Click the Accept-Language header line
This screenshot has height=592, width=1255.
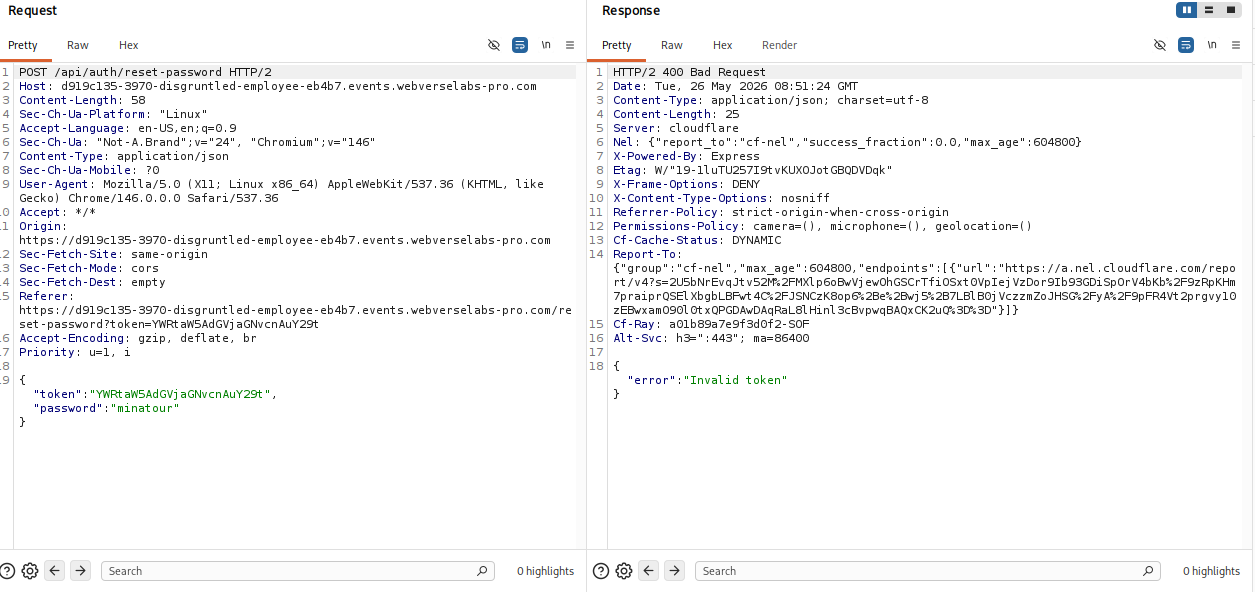pos(128,128)
